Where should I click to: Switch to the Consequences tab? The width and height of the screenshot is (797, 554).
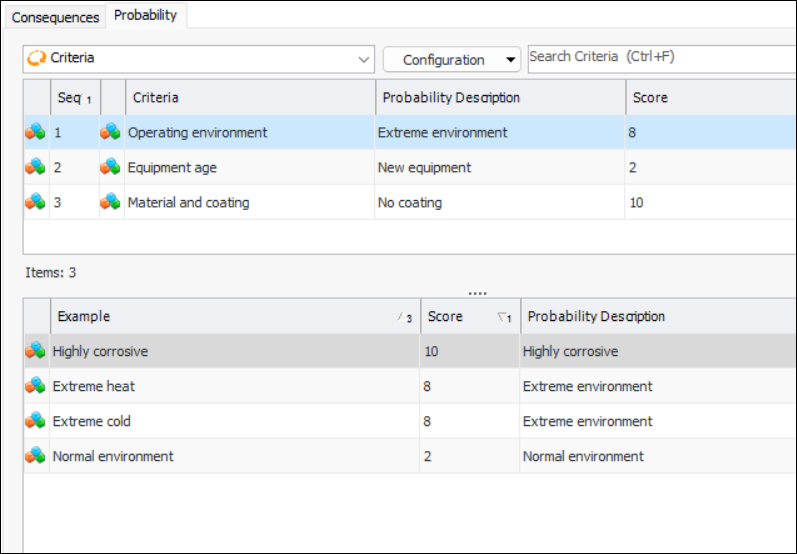point(56,17)
